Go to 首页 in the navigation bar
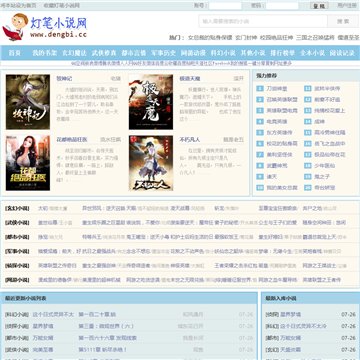Image resolution: width=360 pixels, height=360 pixels. 15,53
